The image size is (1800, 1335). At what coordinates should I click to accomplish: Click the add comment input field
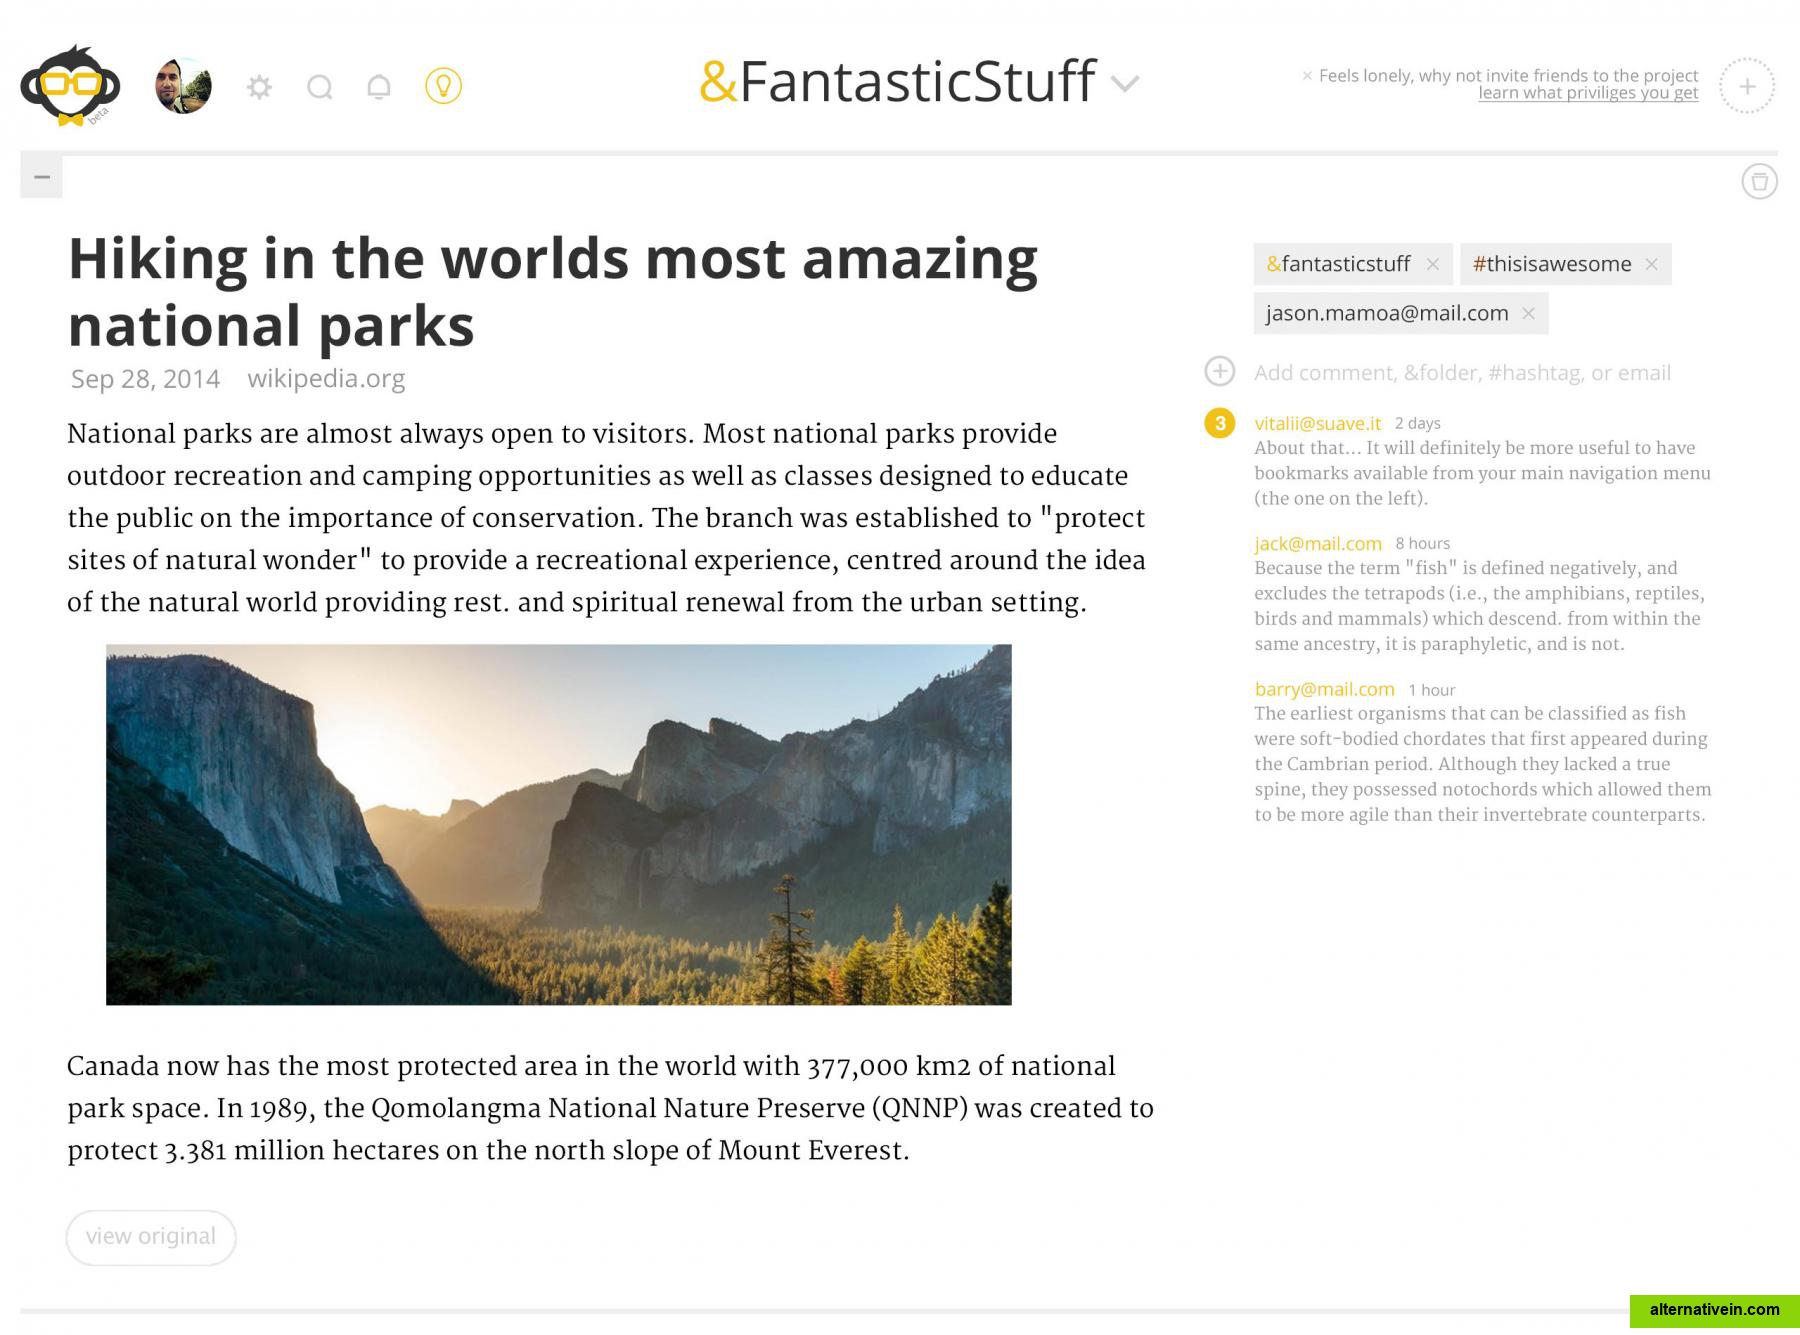1462,373
